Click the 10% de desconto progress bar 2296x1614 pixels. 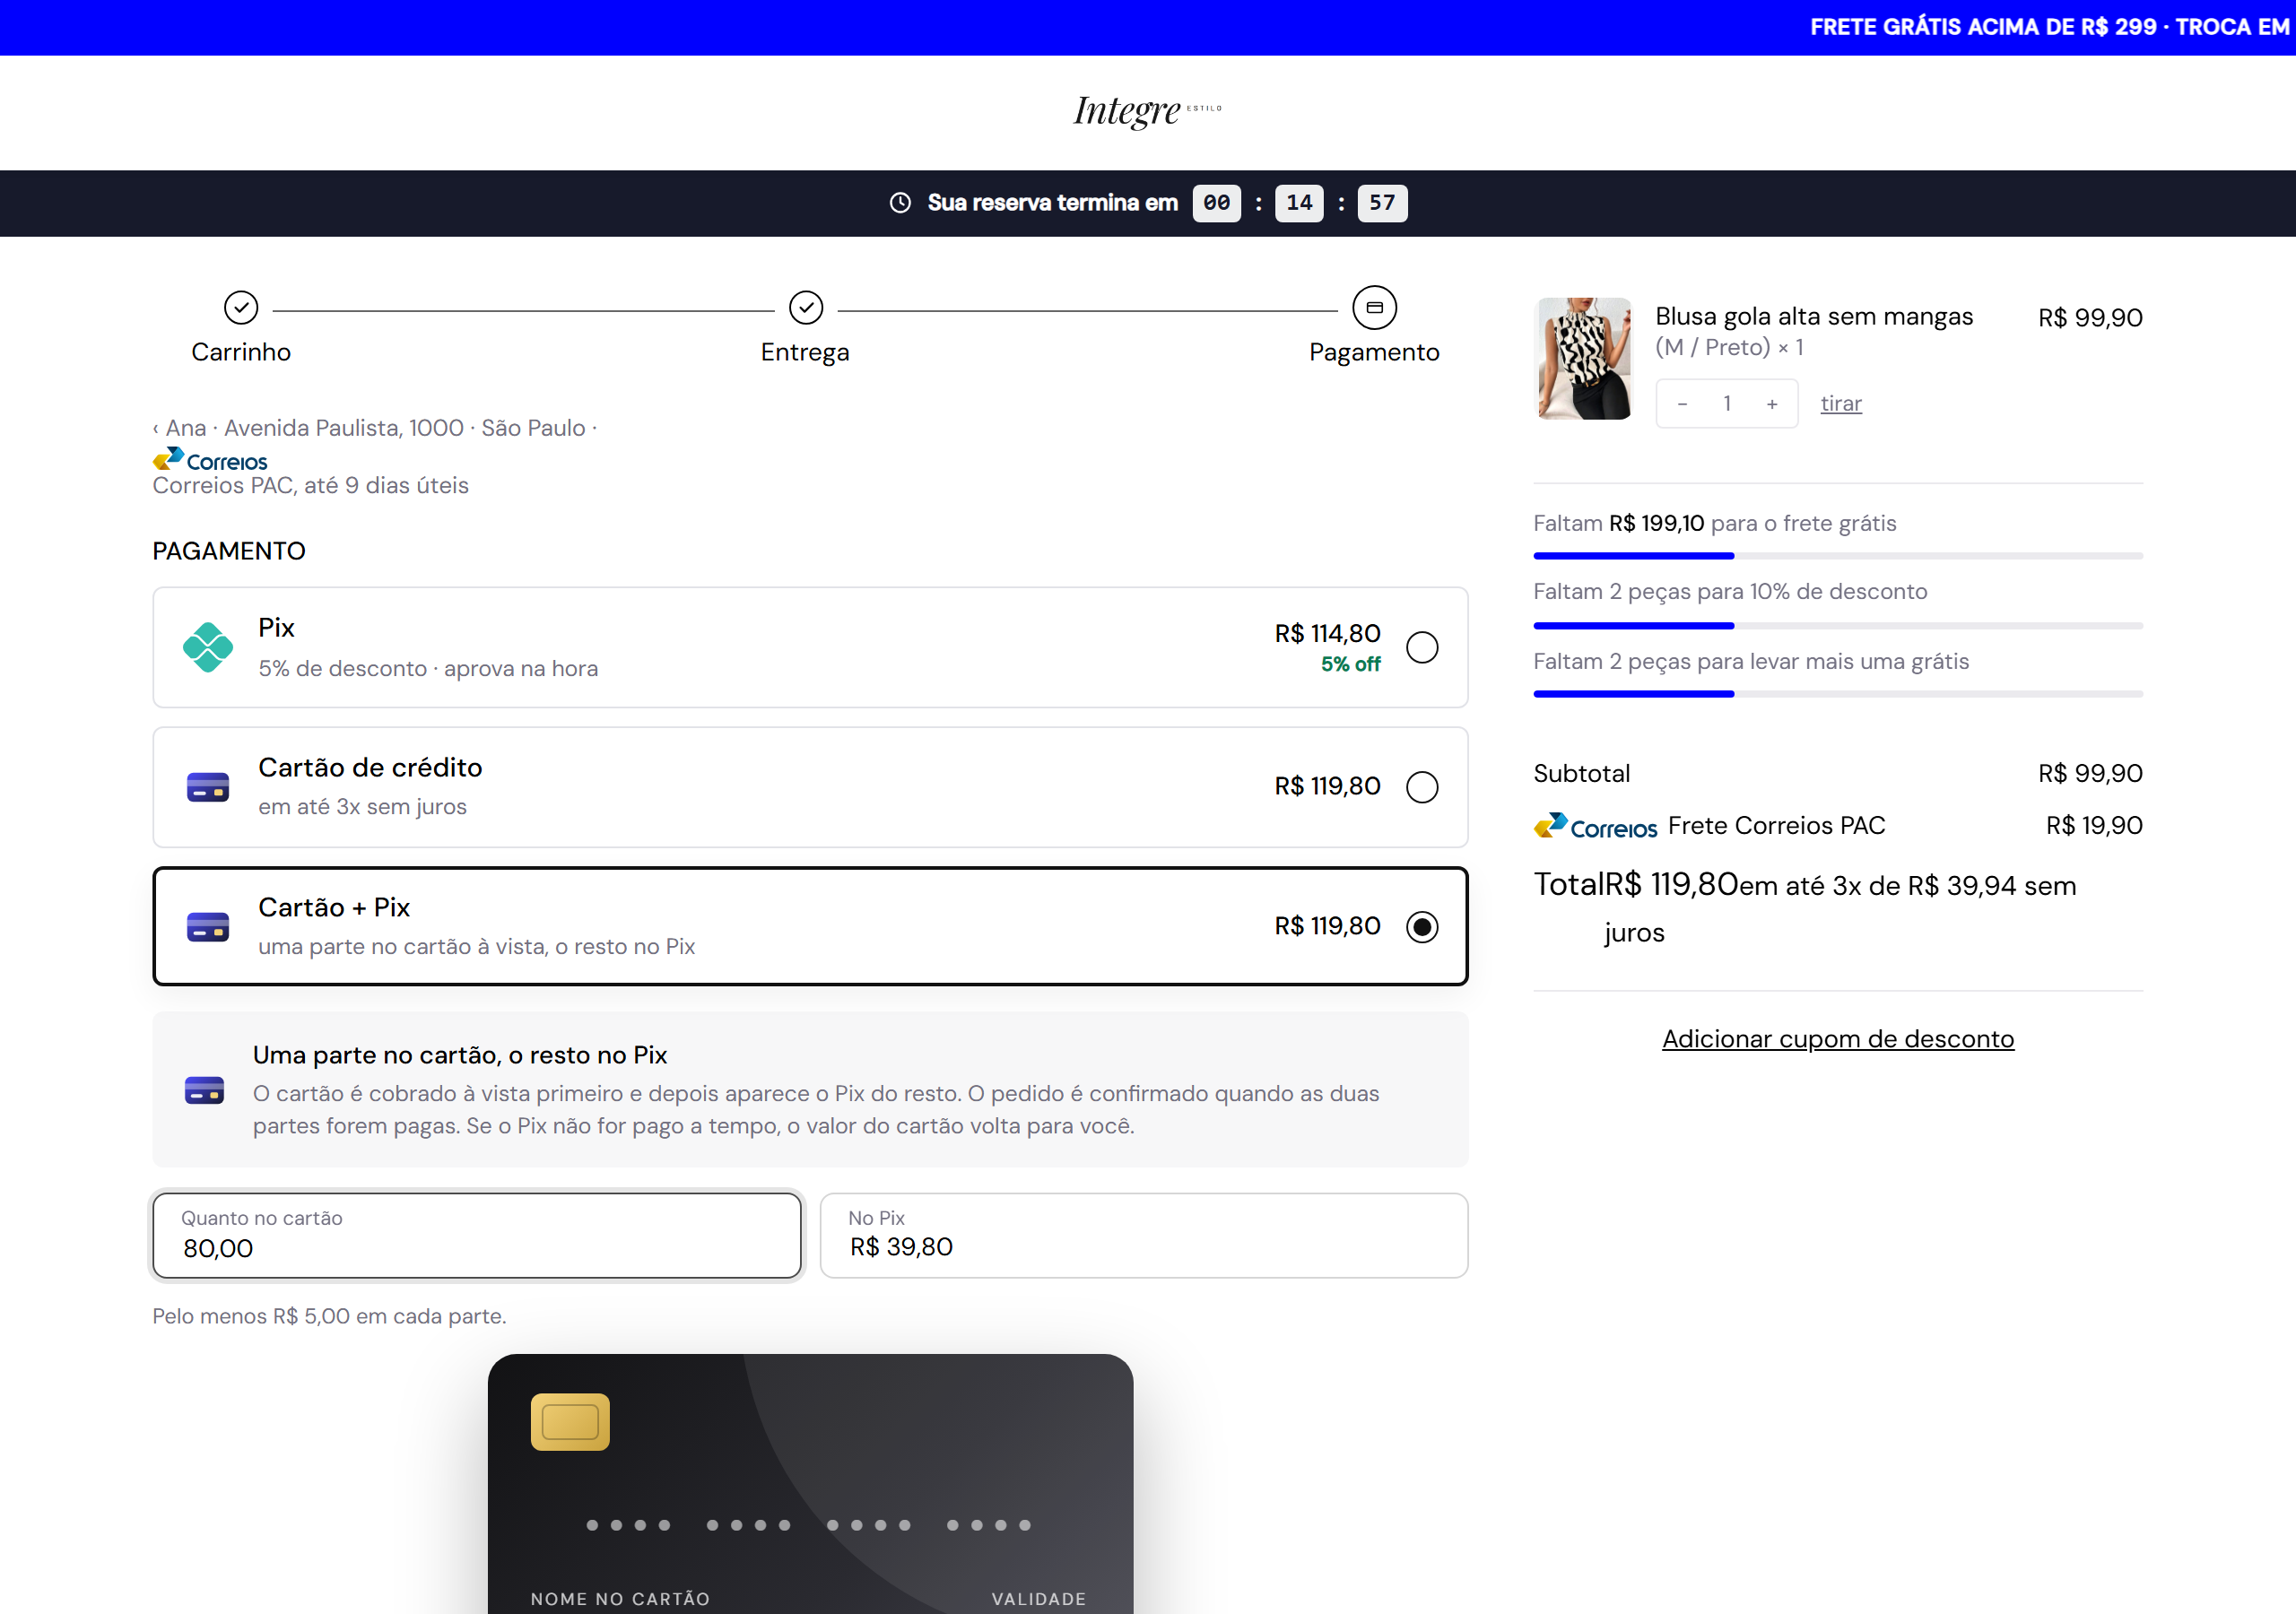click(1838, 625)
